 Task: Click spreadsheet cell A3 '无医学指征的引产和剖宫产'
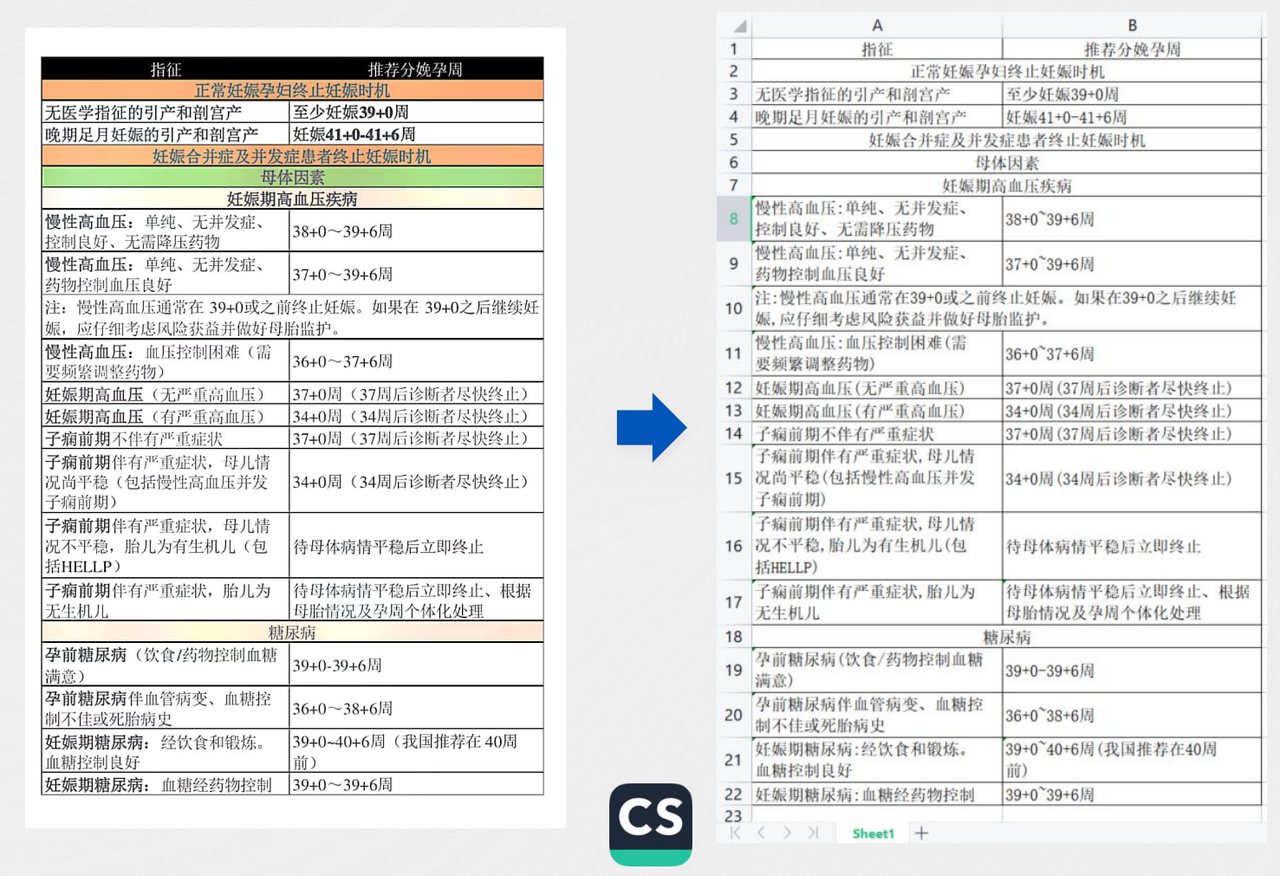pyautogui.click(x=877, y=94)
